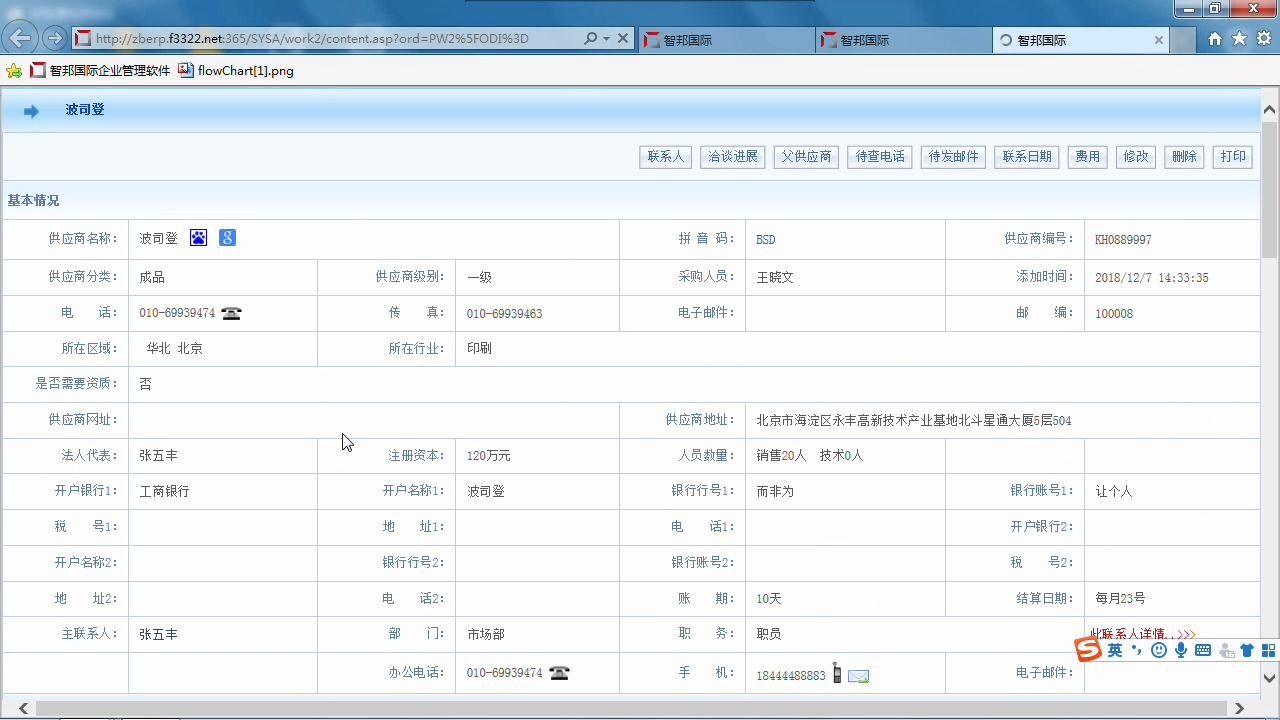
Task: Click the 添加时间 value 2018/12/7 14:33:35
Action: [x=1152, y=278]
